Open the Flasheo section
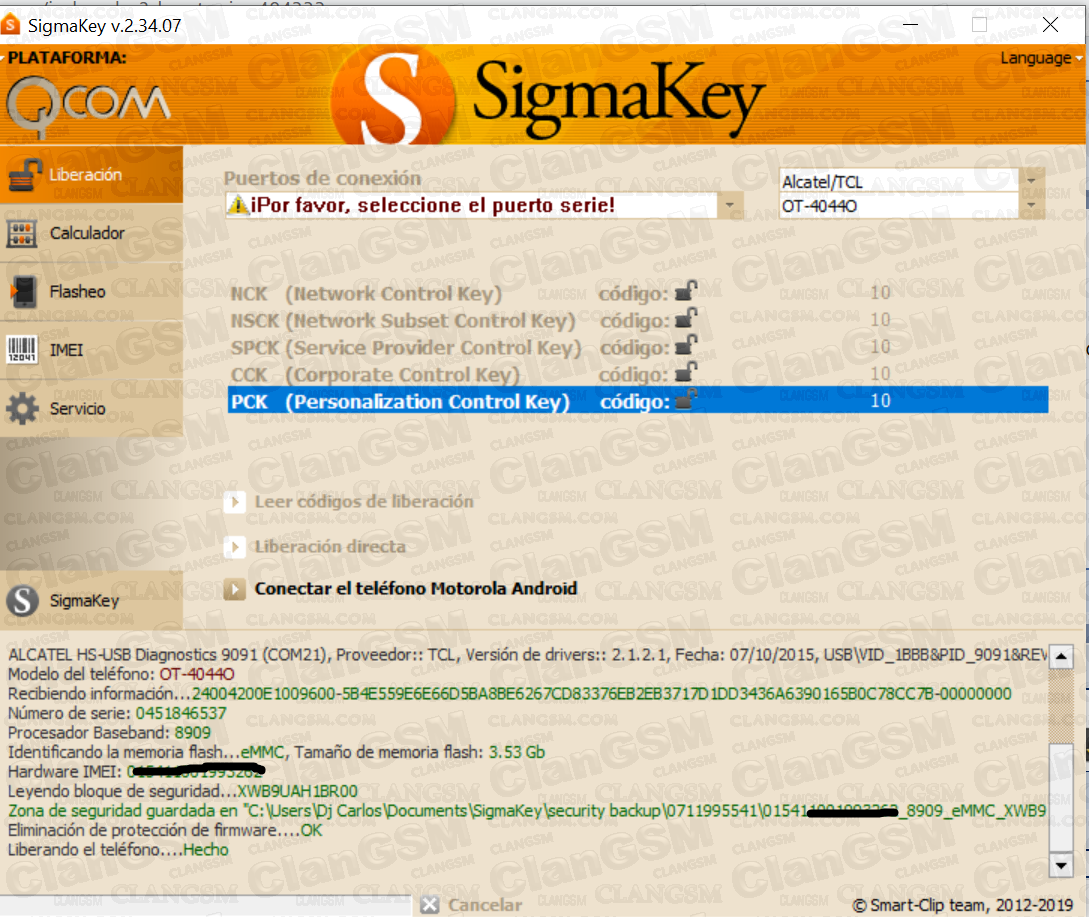 pos(91,292)
